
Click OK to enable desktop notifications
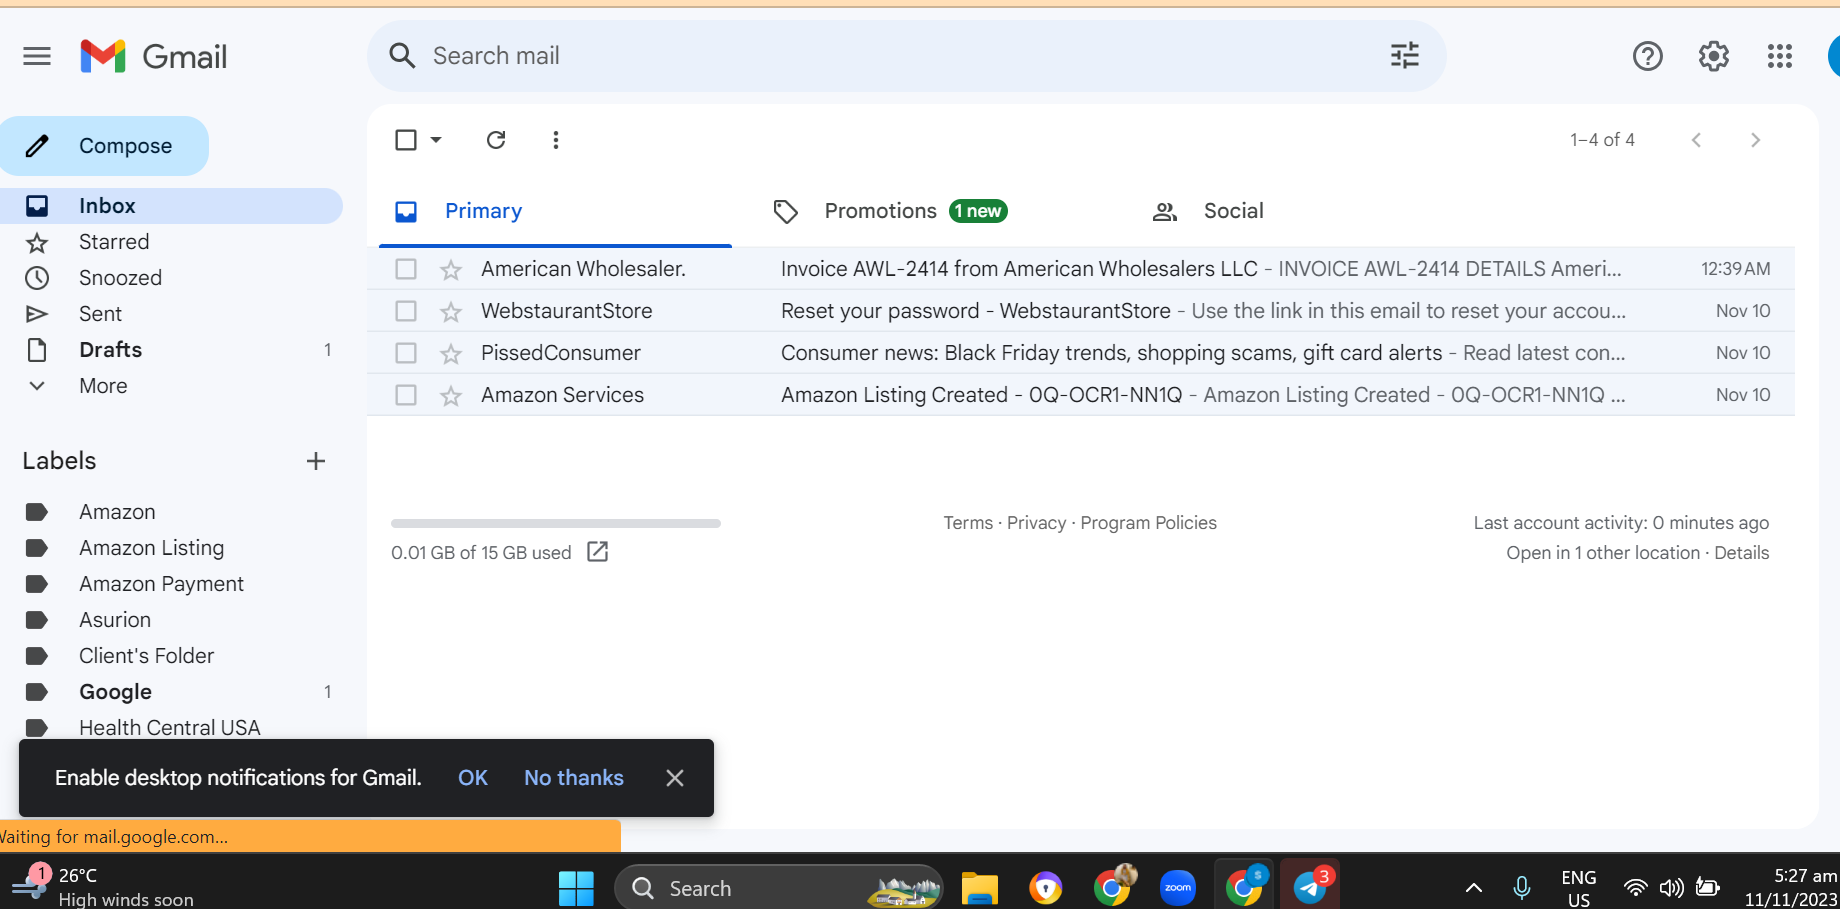pos(473,778)
